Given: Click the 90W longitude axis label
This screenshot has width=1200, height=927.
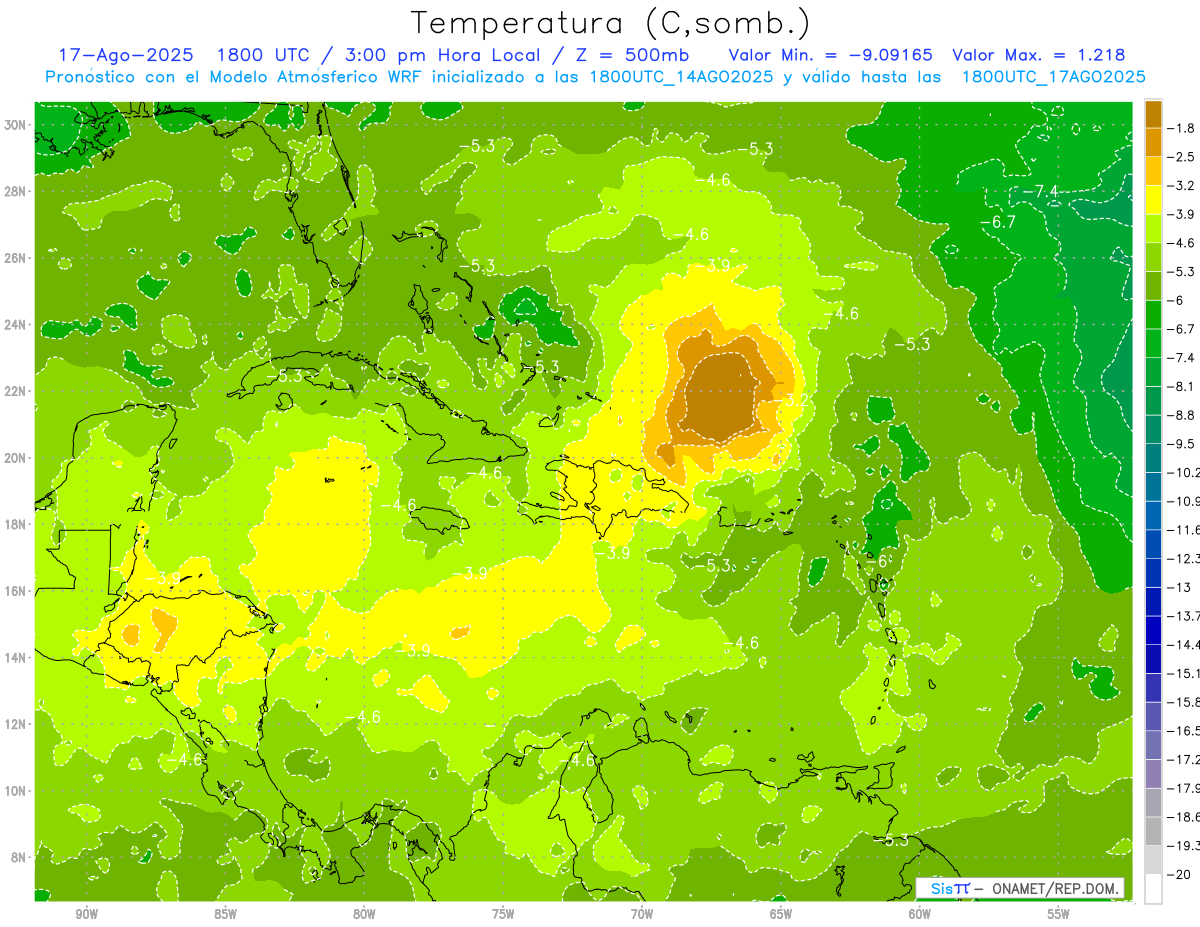Looking at the screenshot, I should click(x=86, y=914).
